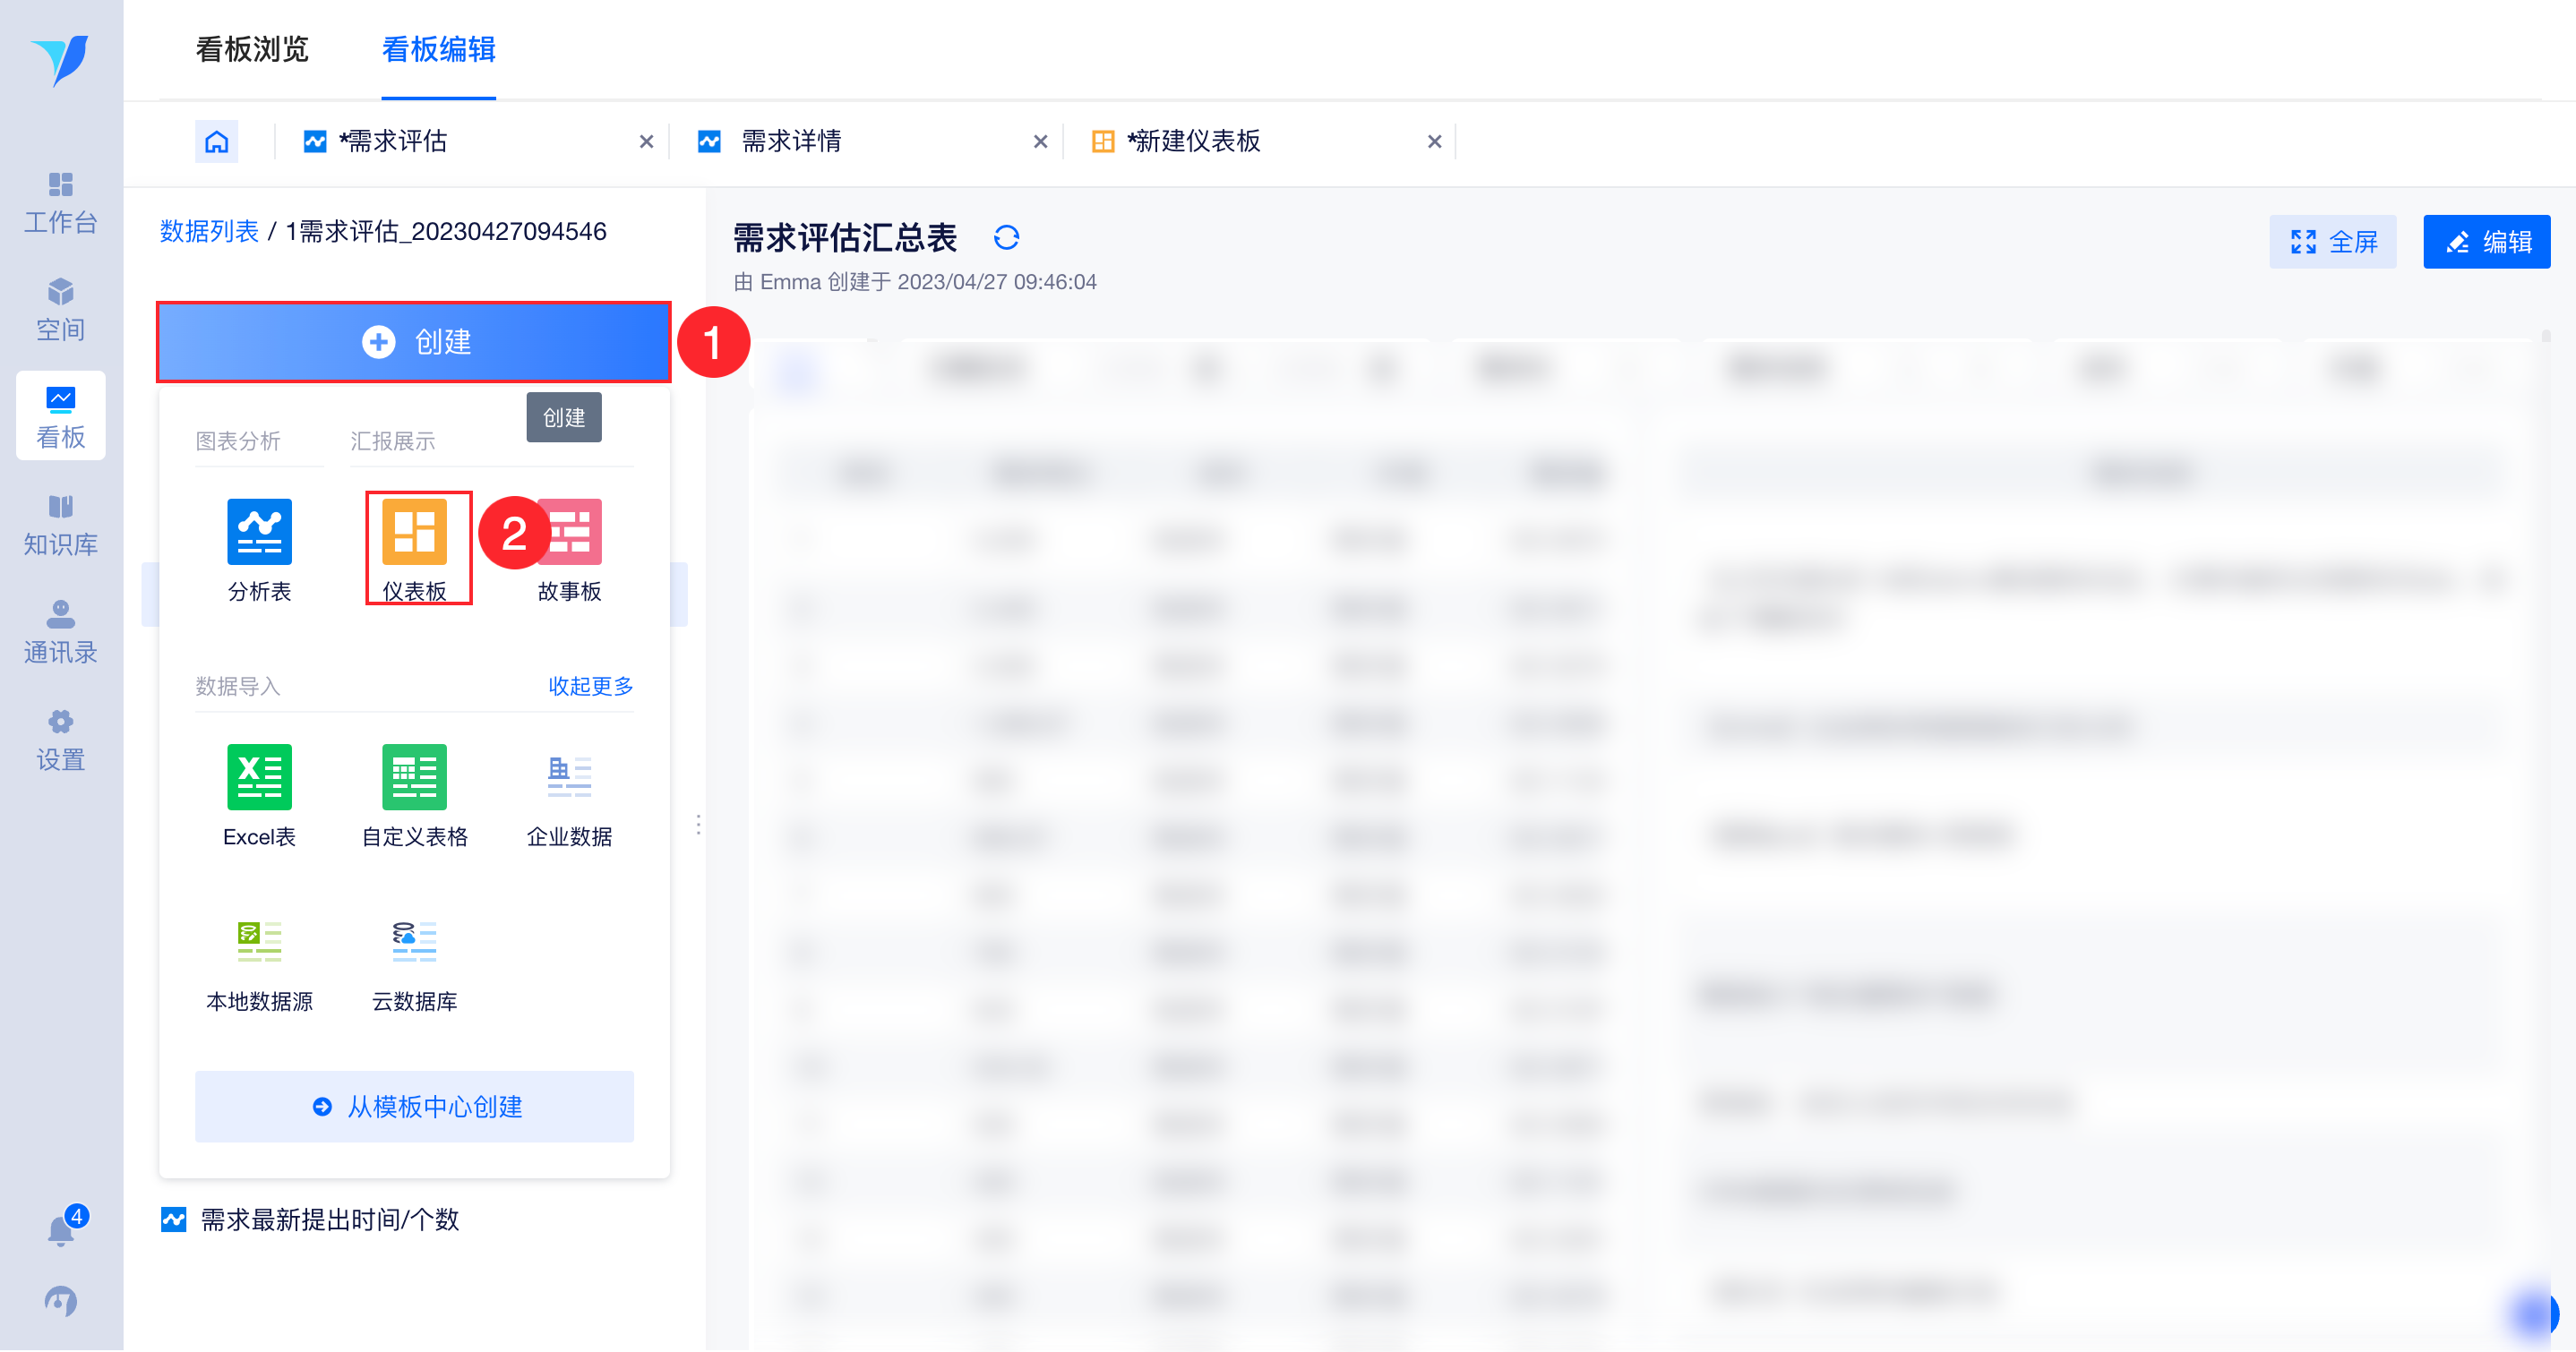Collapse data import with 收起更多

point(590,686)
